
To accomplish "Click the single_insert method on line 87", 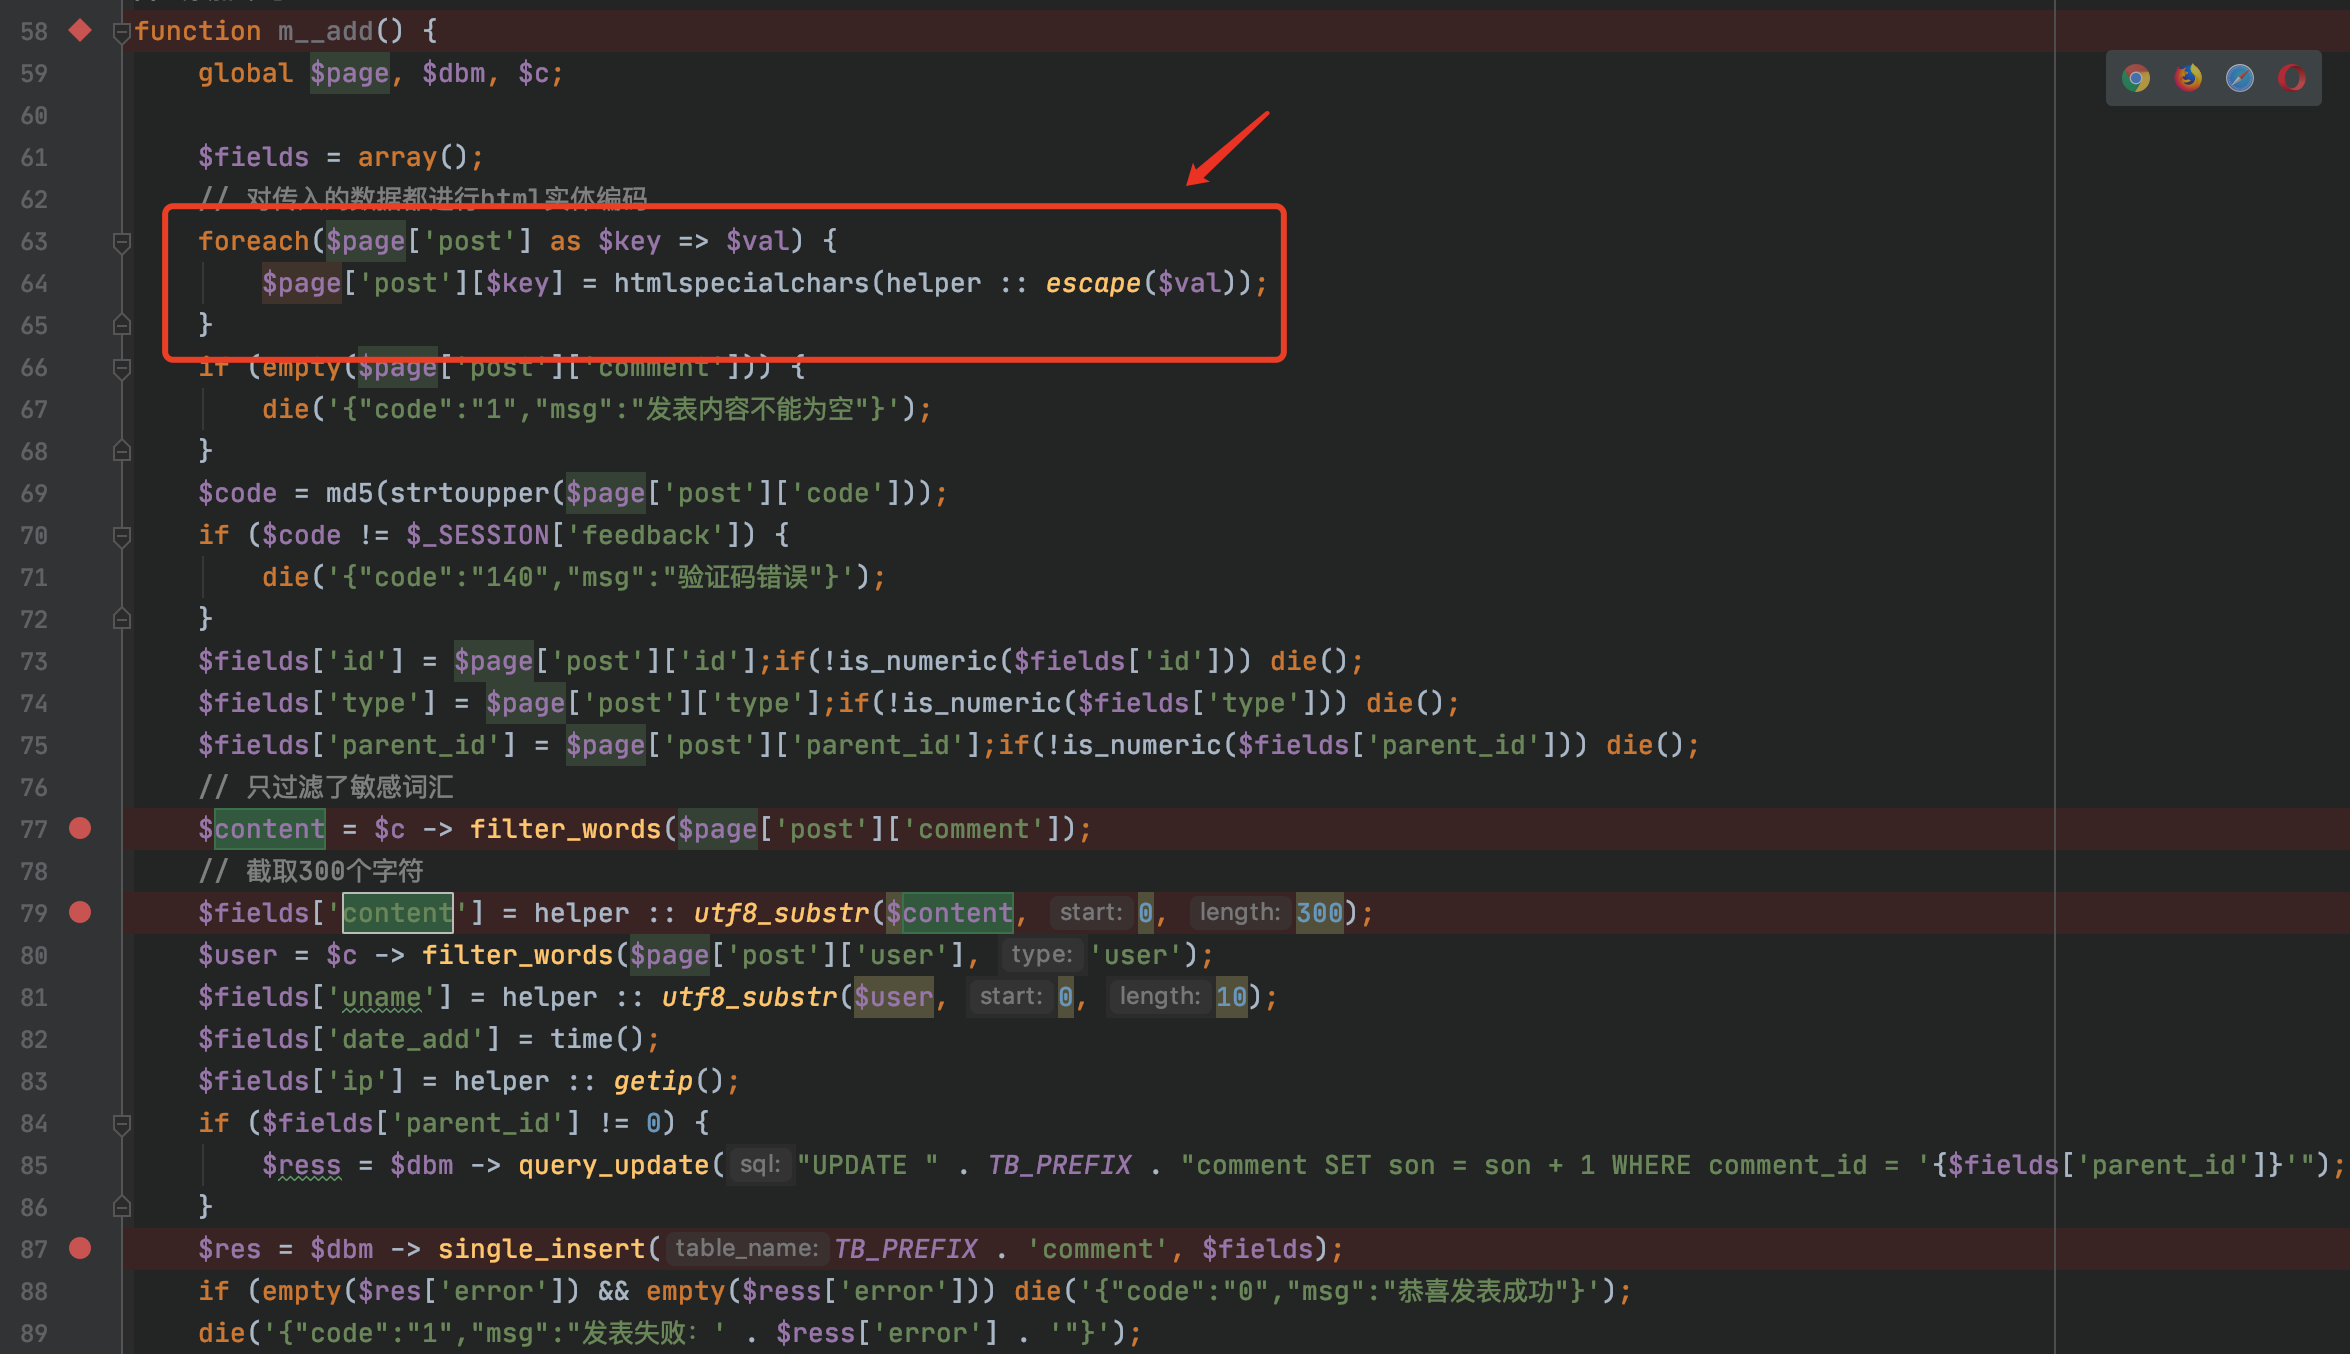I will (x=541, y=1249).
